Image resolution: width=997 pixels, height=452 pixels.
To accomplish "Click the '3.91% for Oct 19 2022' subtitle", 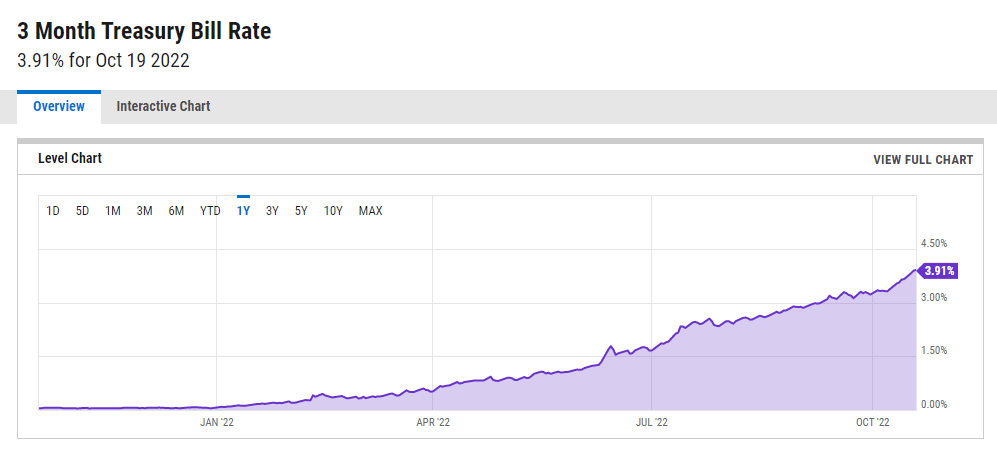I will tap(104, 60).
